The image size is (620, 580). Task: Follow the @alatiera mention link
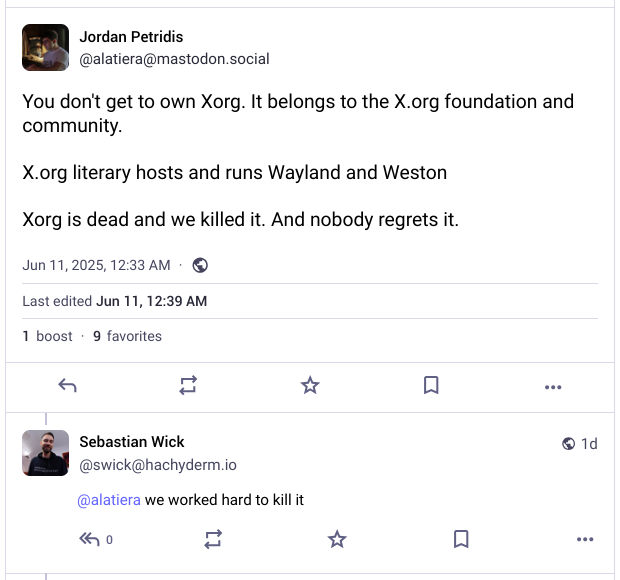click(108, 499)
